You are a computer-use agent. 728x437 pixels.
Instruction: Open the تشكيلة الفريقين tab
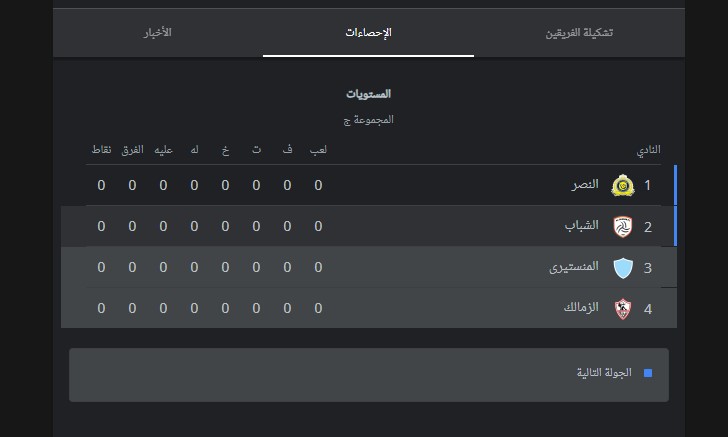pyautogui.click(x=579, y=33)
